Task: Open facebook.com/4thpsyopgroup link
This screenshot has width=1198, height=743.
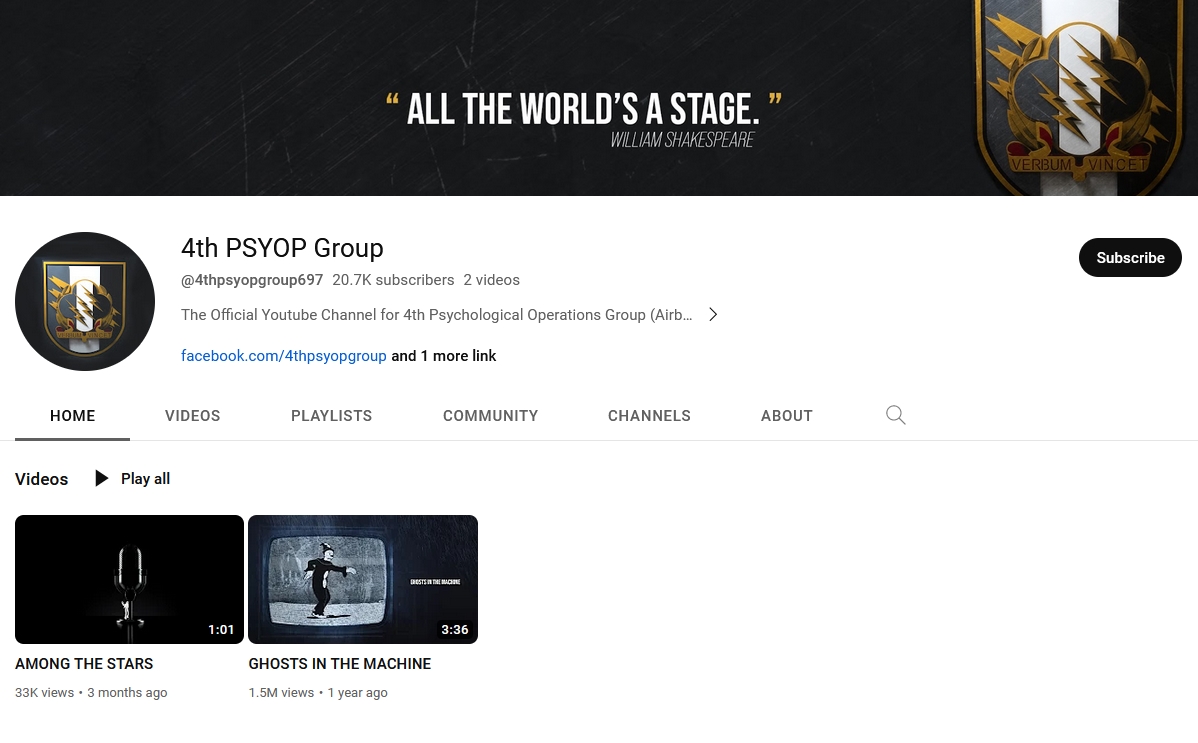Action: click(x=283, y=355)
